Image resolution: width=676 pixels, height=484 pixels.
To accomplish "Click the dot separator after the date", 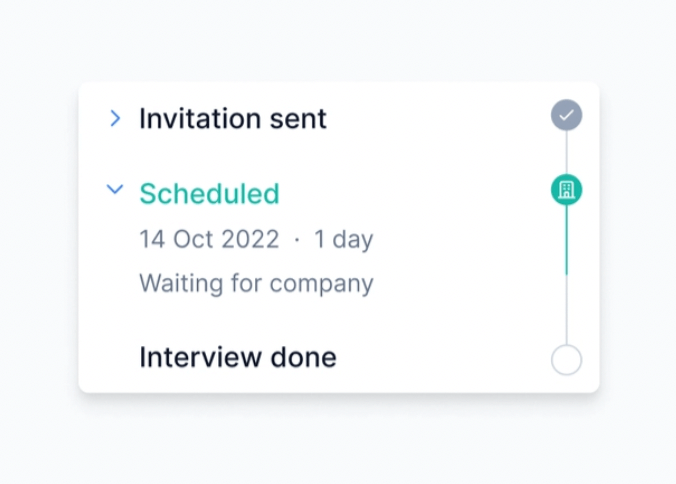I will click(x=297, y=240).
